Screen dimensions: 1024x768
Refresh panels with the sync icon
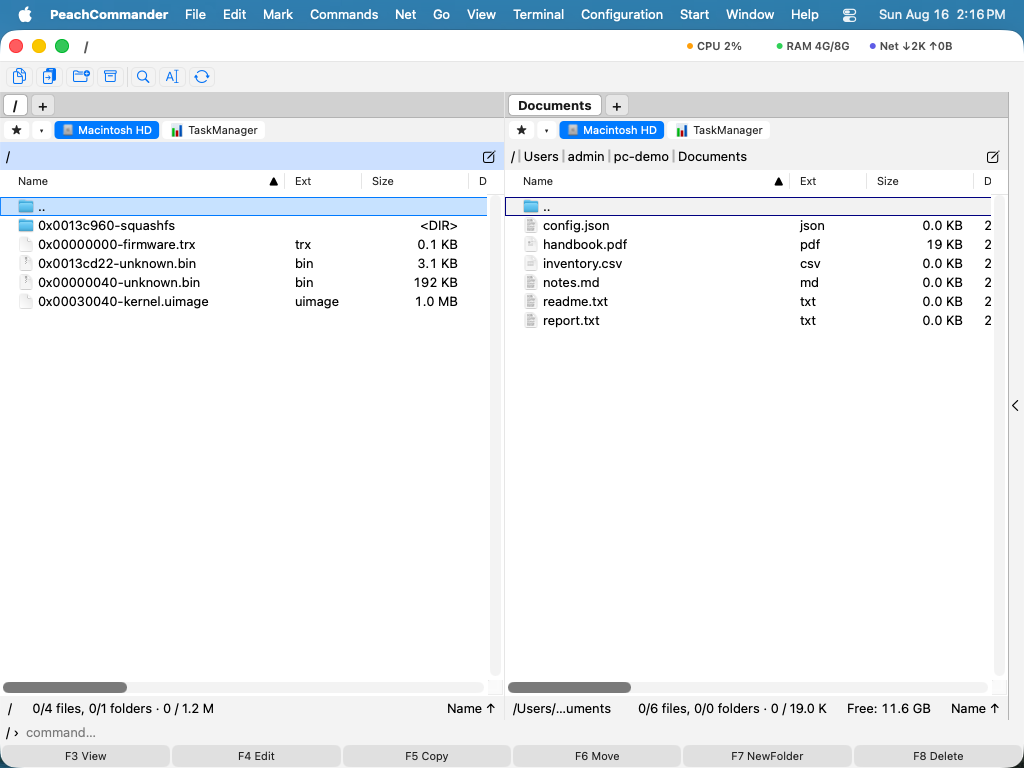click(x=202, y=76)
